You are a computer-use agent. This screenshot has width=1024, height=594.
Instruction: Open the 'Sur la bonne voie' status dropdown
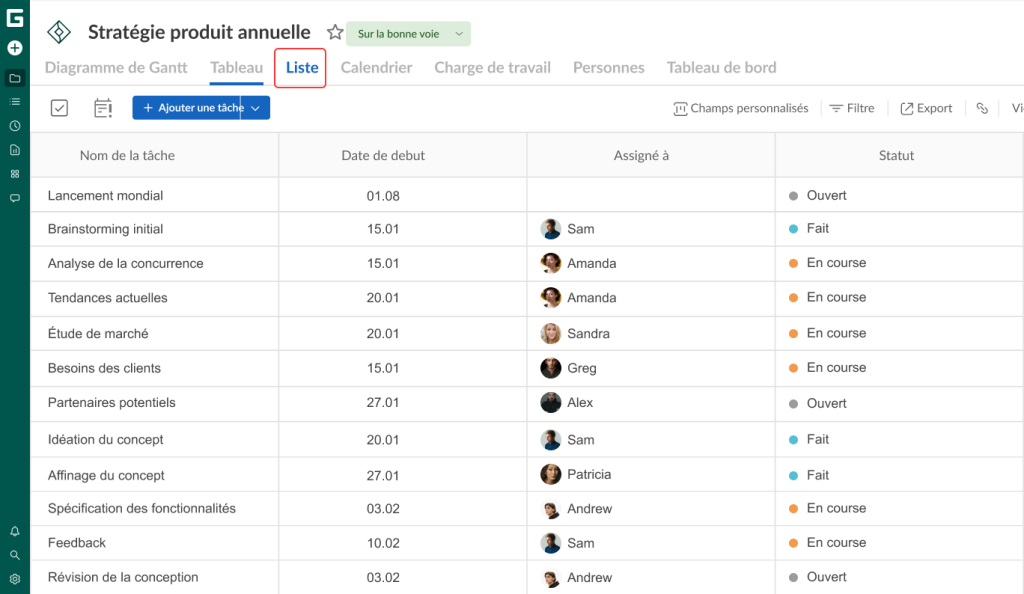(x=408, y=34)
